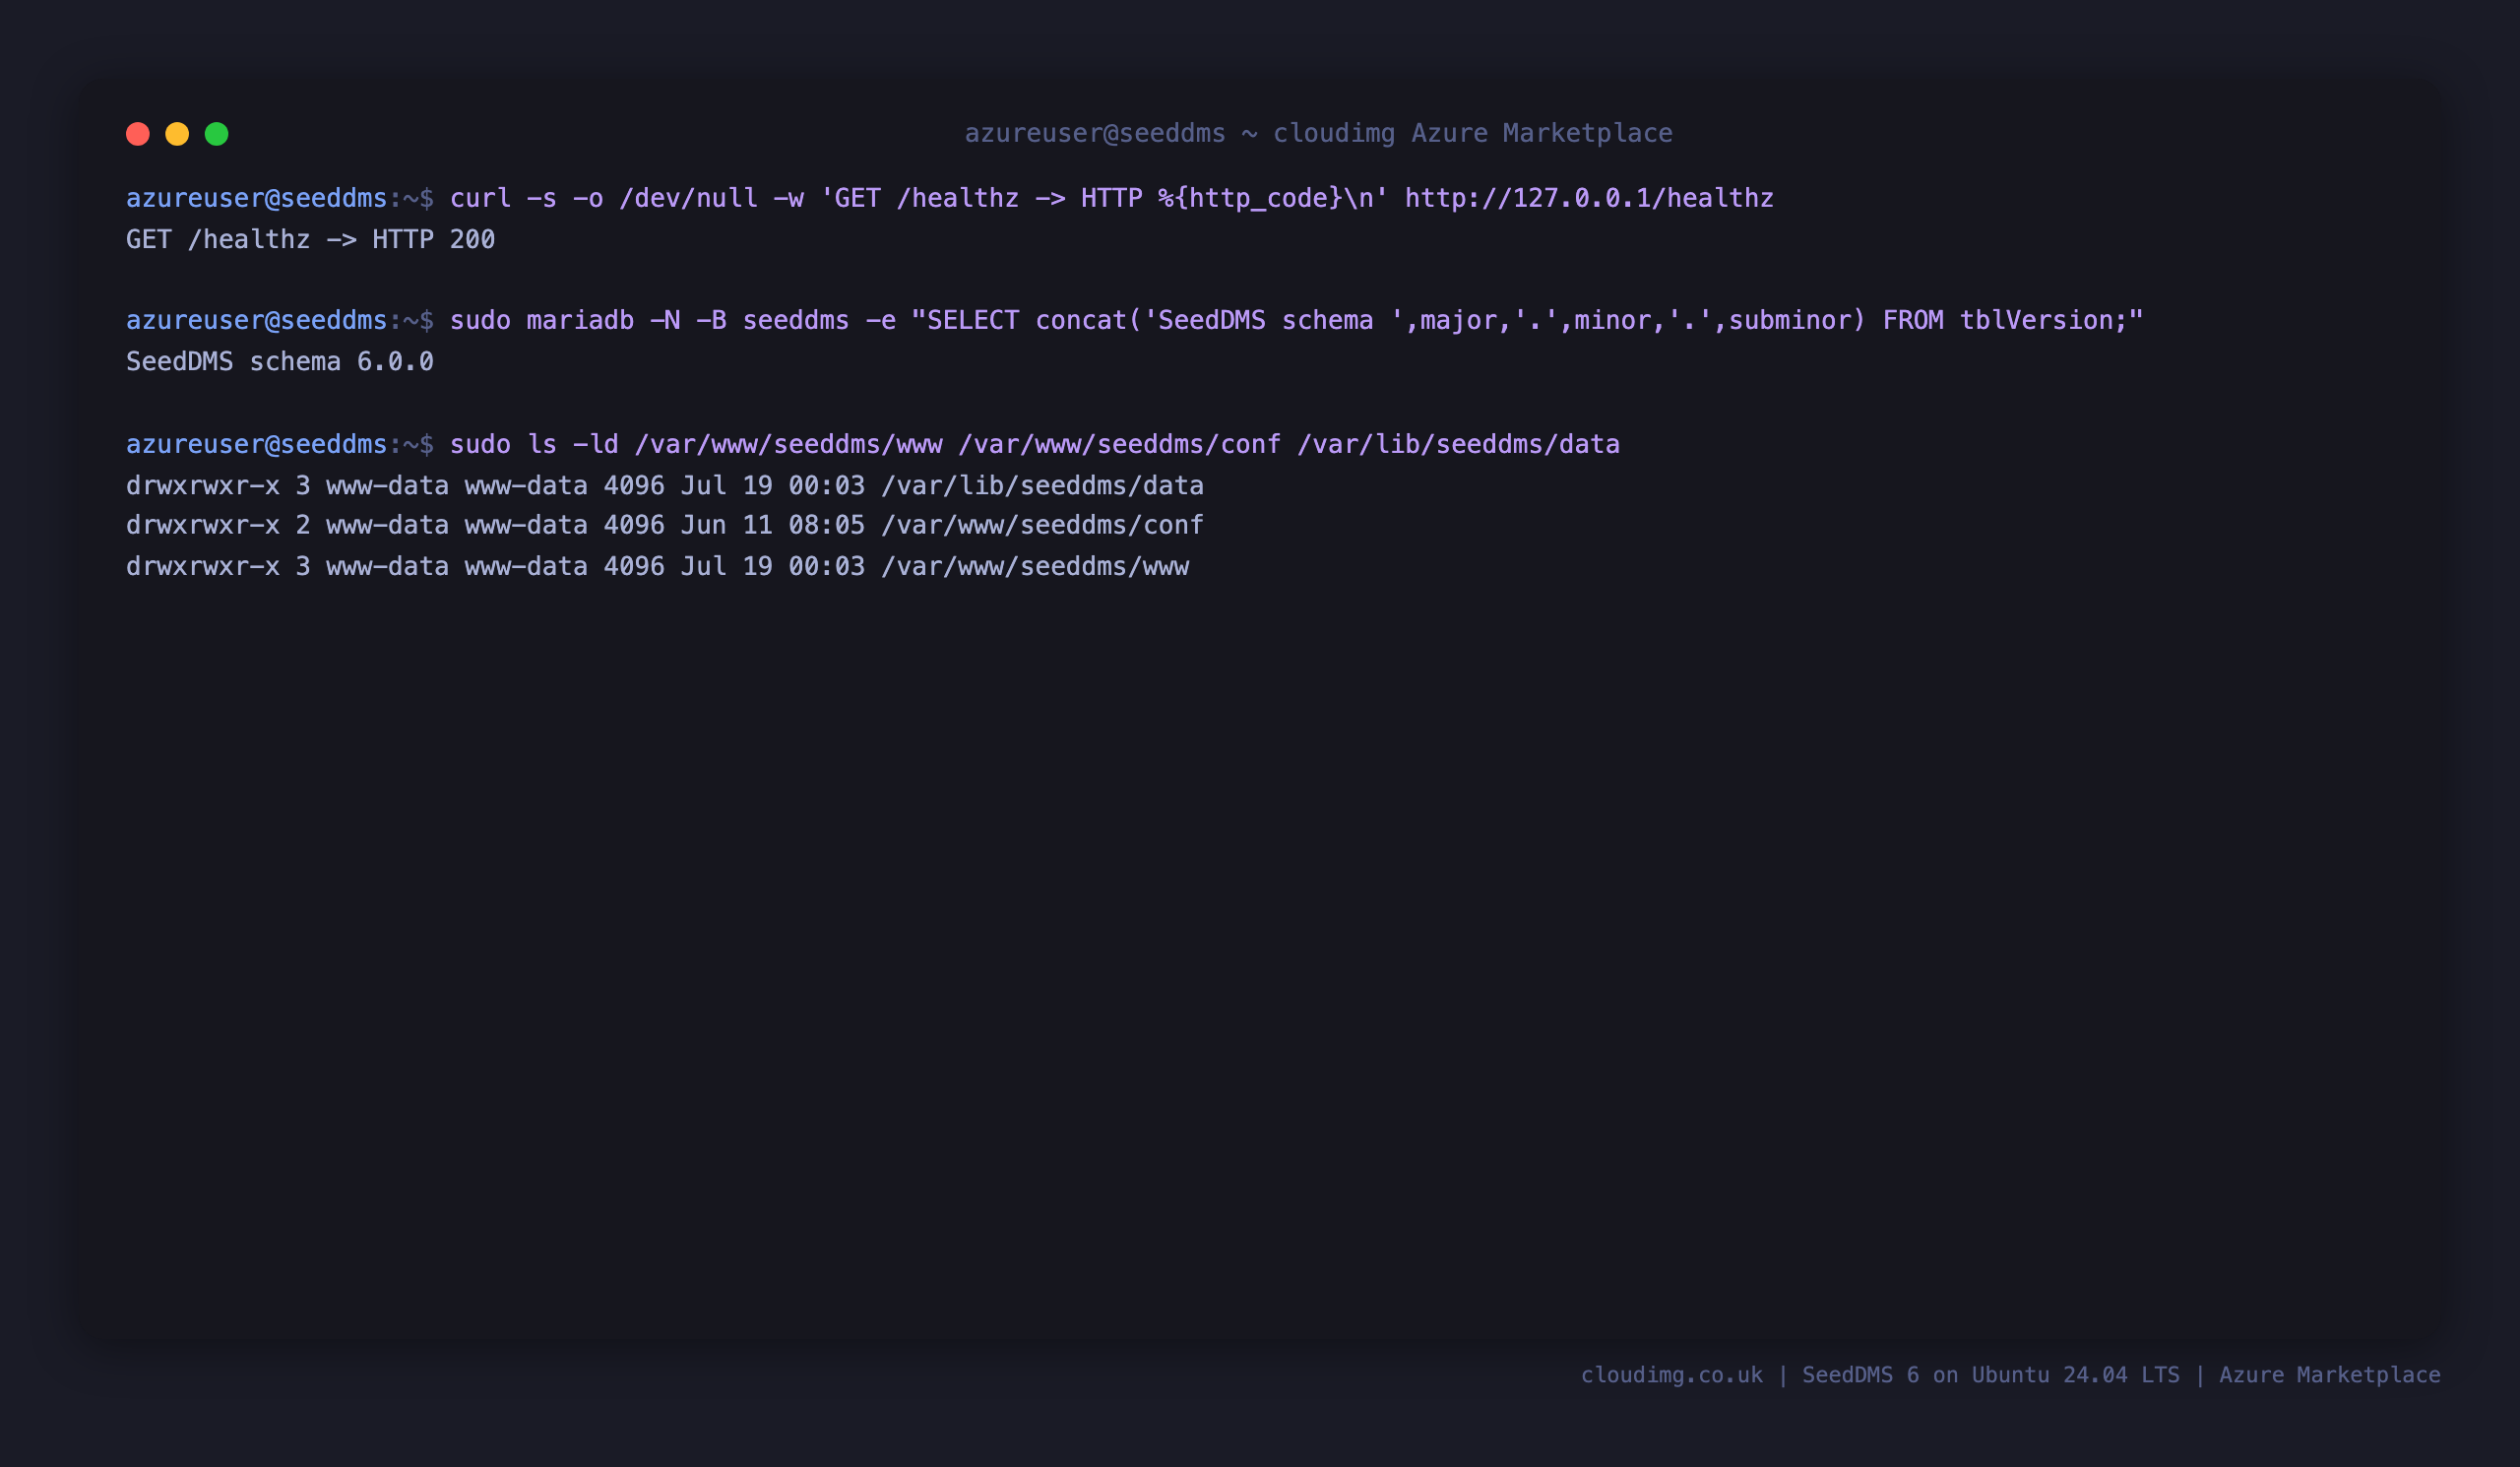Click the /var/www/seeddms/conf listing path
Image resolution: width=2520 pixels, height=1467 pixels.
click(1042, 525)
